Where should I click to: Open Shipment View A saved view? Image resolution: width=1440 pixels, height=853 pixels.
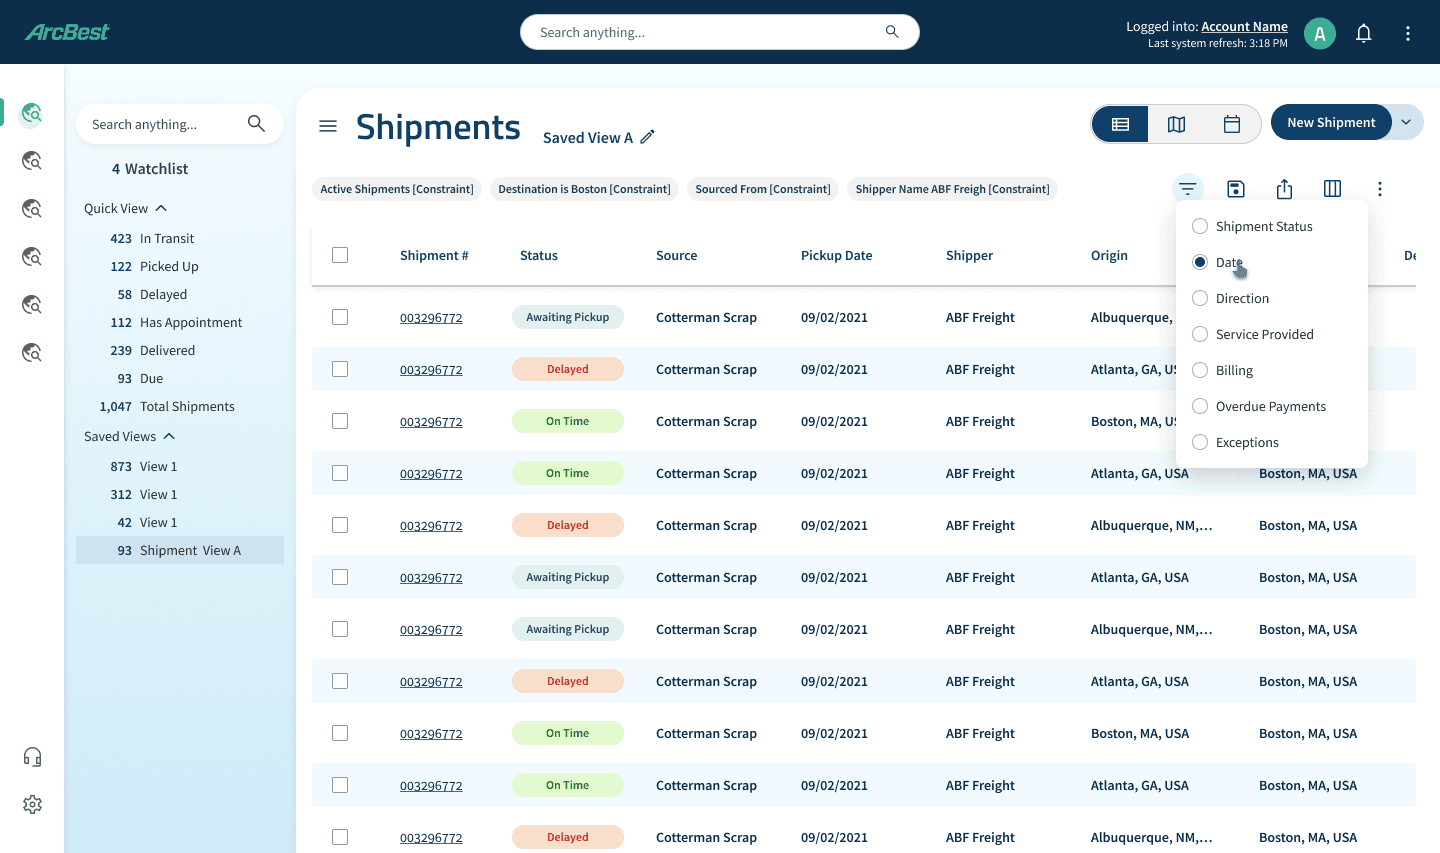(180, 550)
